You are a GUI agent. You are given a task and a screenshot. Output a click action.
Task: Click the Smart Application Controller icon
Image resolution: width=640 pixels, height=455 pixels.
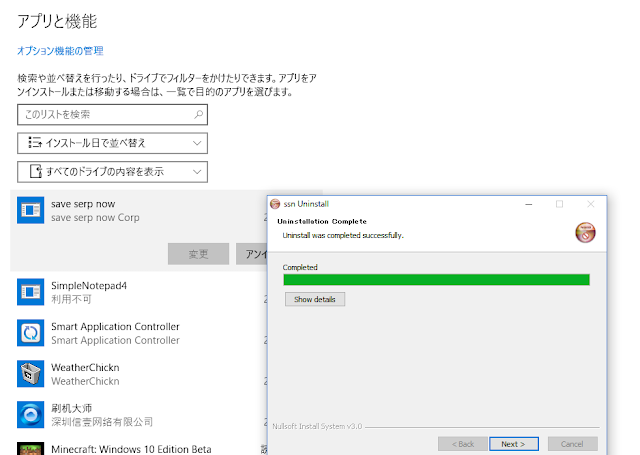[x=31, y=333]
